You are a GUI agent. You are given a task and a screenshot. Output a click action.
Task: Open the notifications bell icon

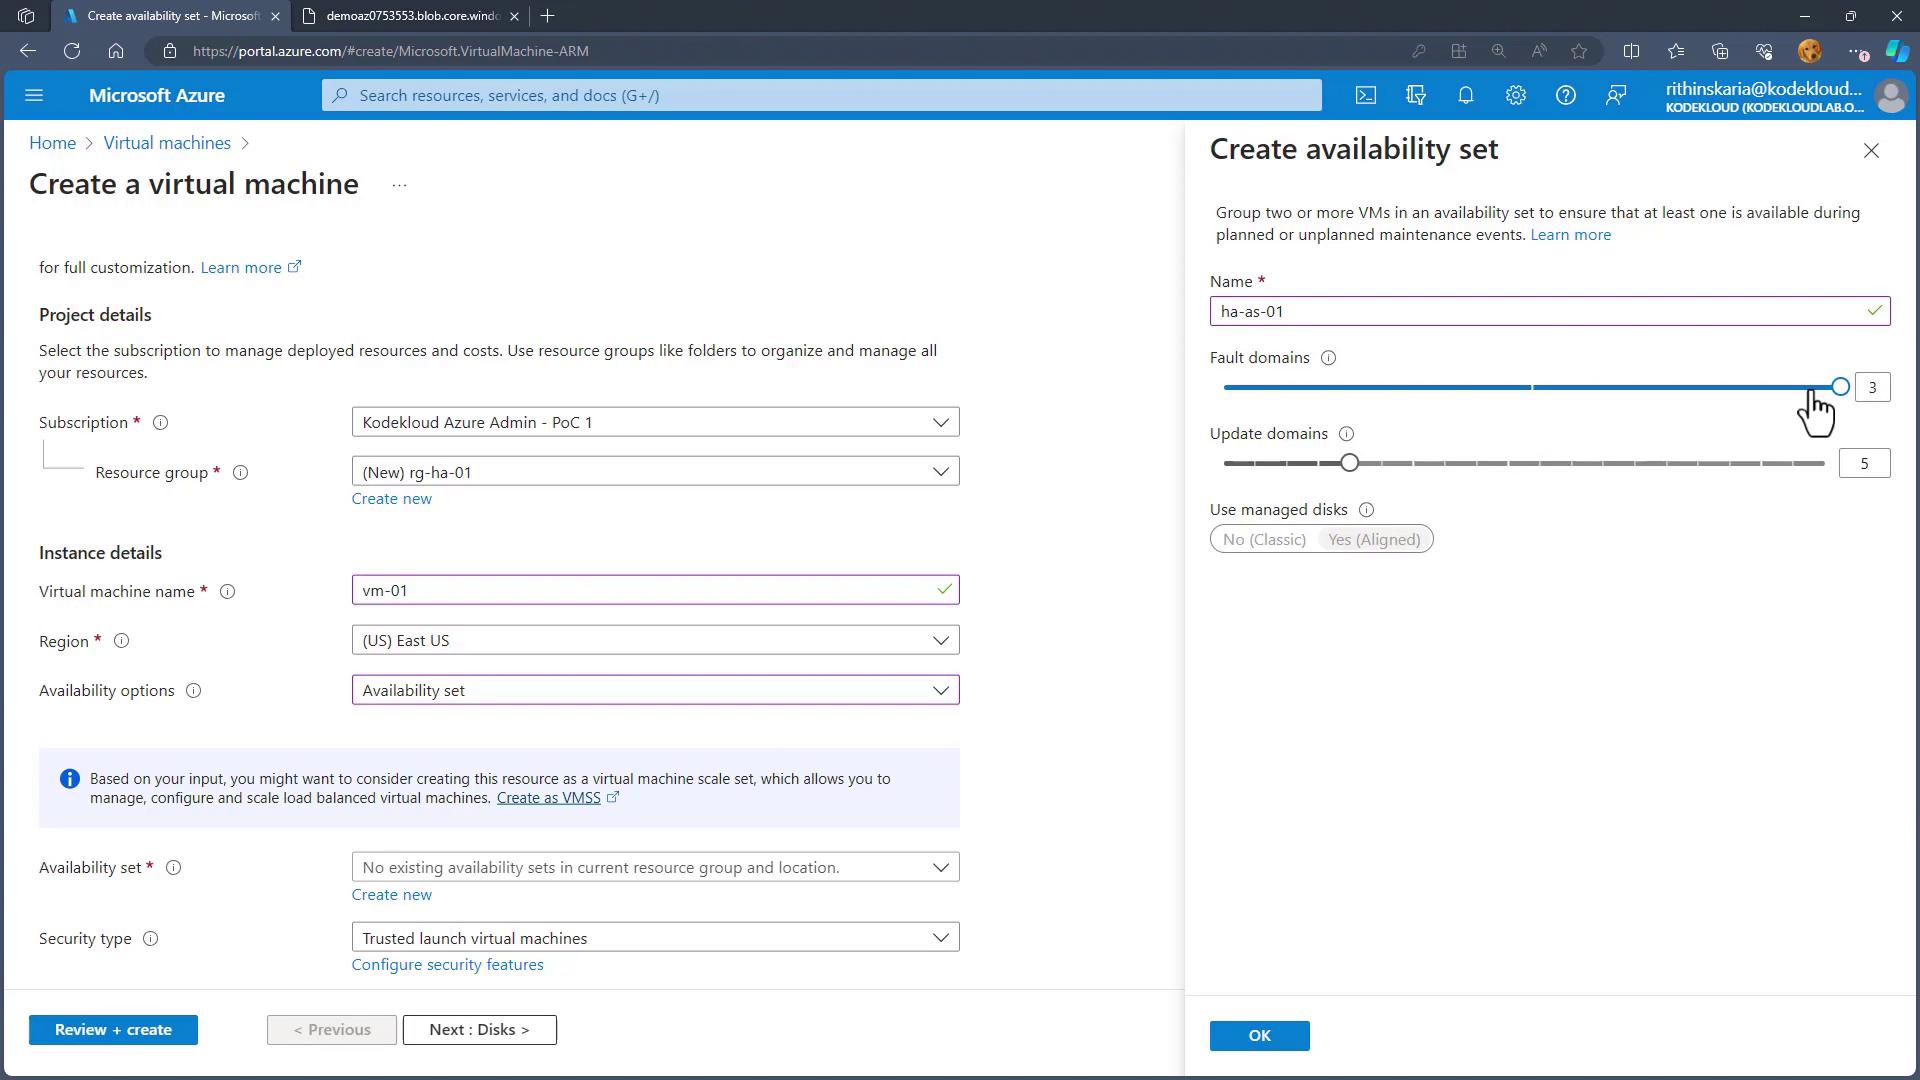click(1465, 95)
